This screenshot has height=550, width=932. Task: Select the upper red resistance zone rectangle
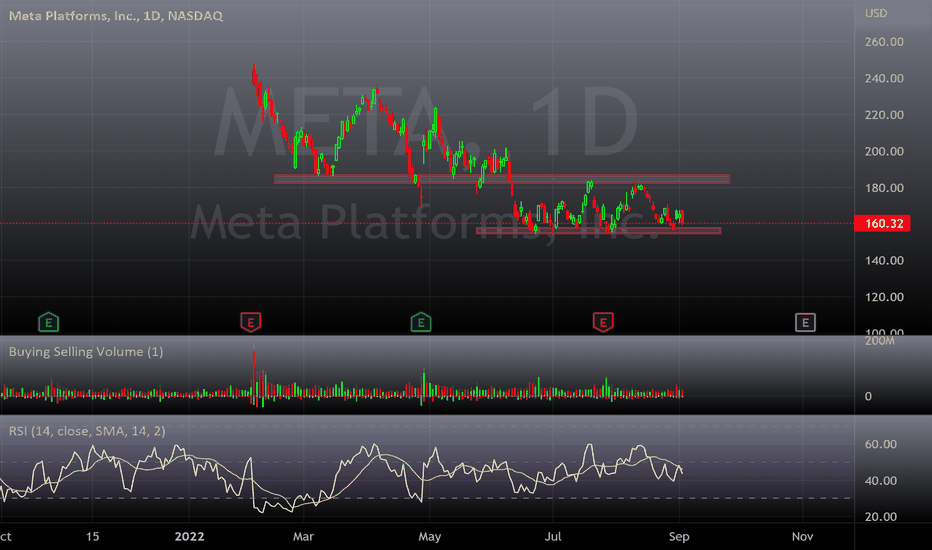pyautogui.click(x=502, y=179)
